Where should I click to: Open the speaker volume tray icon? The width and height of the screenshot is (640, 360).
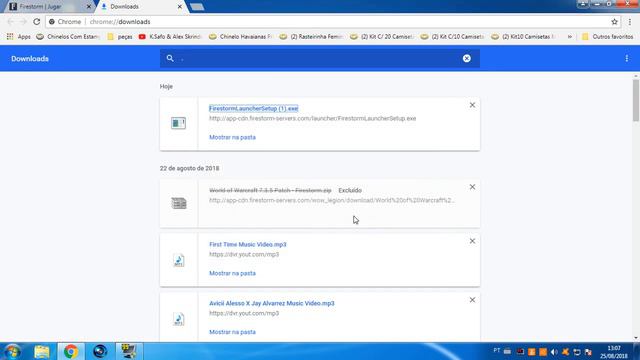(554, 352)
